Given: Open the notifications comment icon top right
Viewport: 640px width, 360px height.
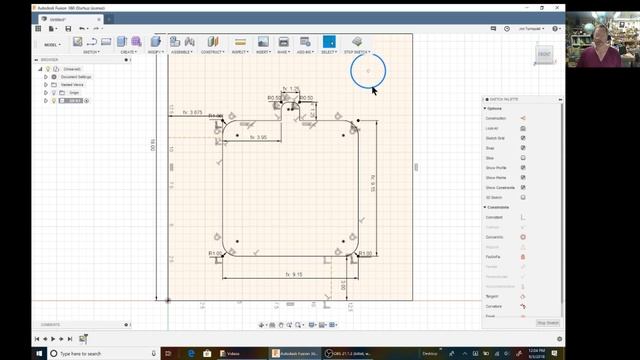Looking at the screenshot, I should [x=493, y=29].
